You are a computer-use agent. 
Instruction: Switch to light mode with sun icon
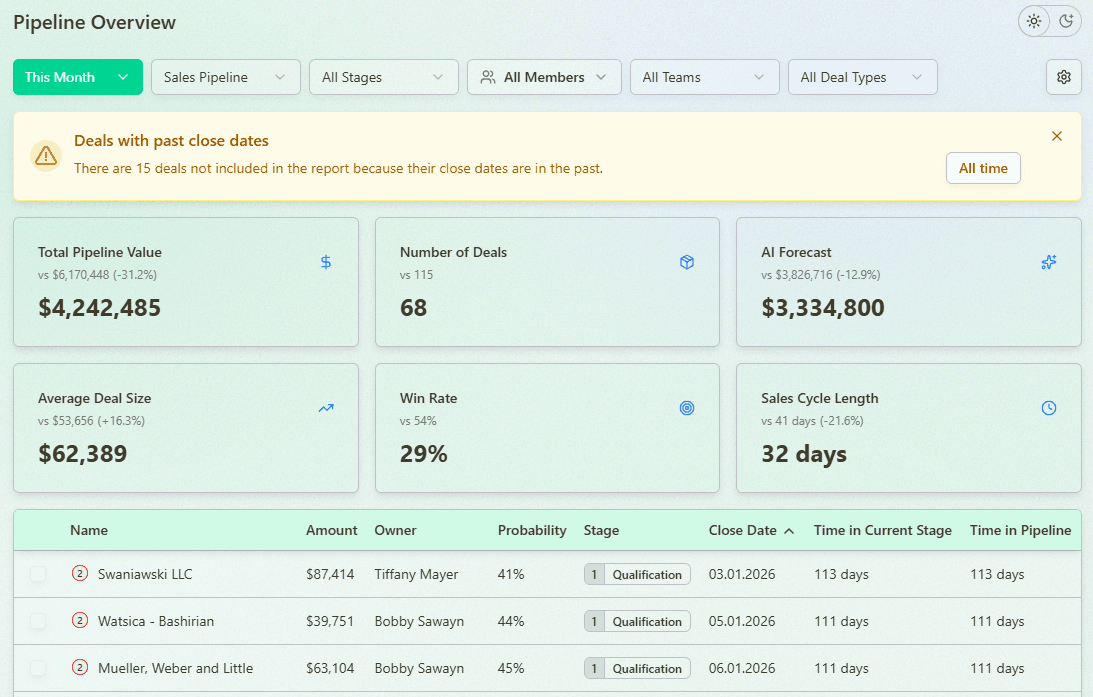(x=1034, y=21)
